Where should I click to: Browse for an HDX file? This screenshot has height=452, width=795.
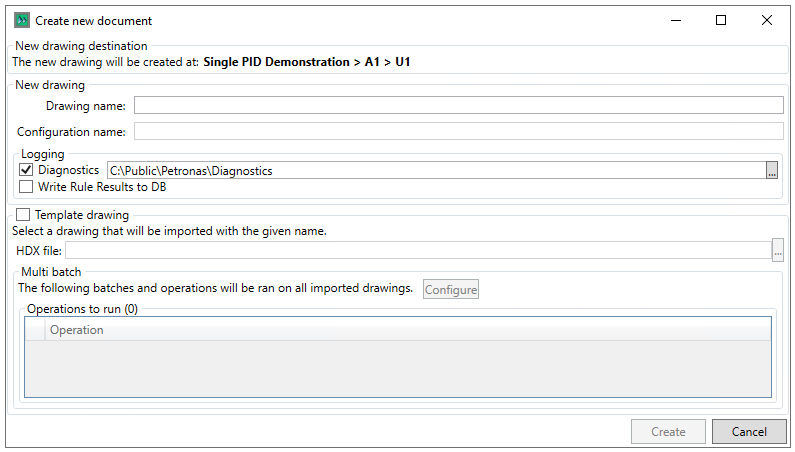777,250
